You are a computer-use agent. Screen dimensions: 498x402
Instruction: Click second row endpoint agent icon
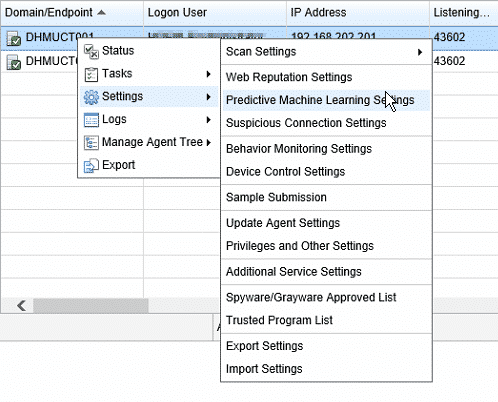click(14, 62)
